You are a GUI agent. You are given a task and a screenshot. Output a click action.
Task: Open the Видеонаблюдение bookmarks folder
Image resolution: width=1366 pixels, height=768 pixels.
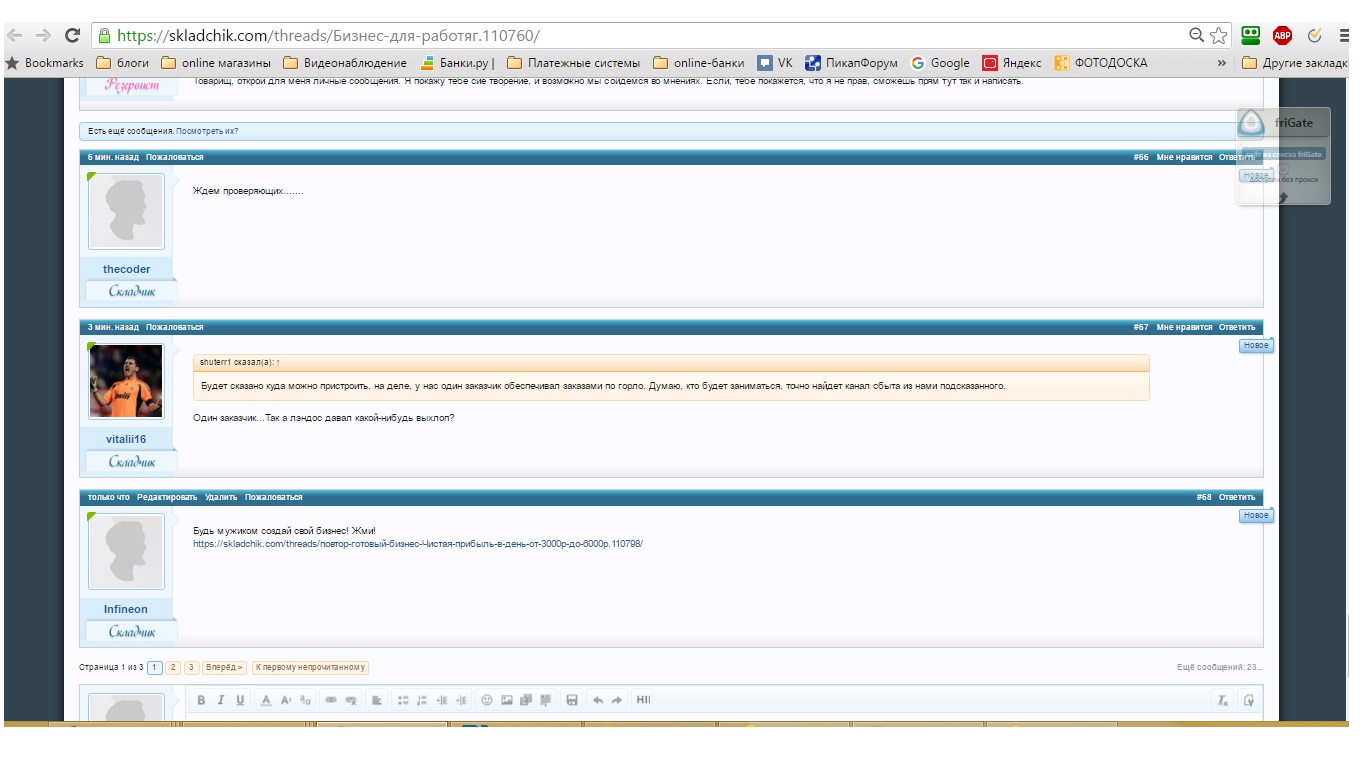point(345,63)
